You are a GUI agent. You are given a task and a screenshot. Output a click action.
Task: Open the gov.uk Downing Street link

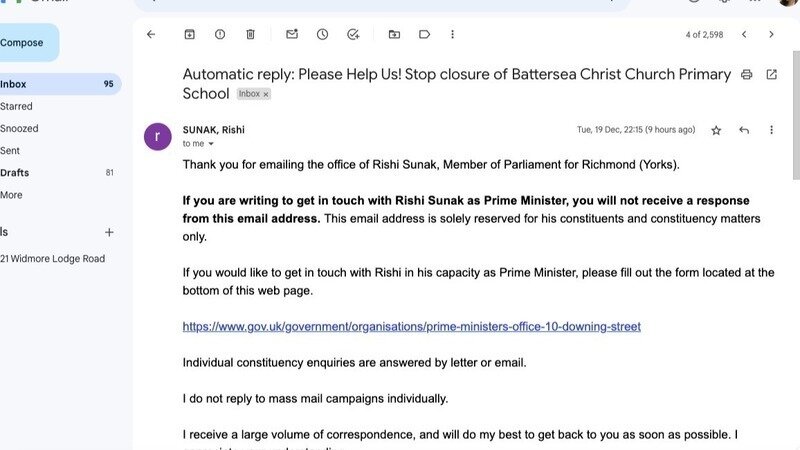tap(411, 327)
